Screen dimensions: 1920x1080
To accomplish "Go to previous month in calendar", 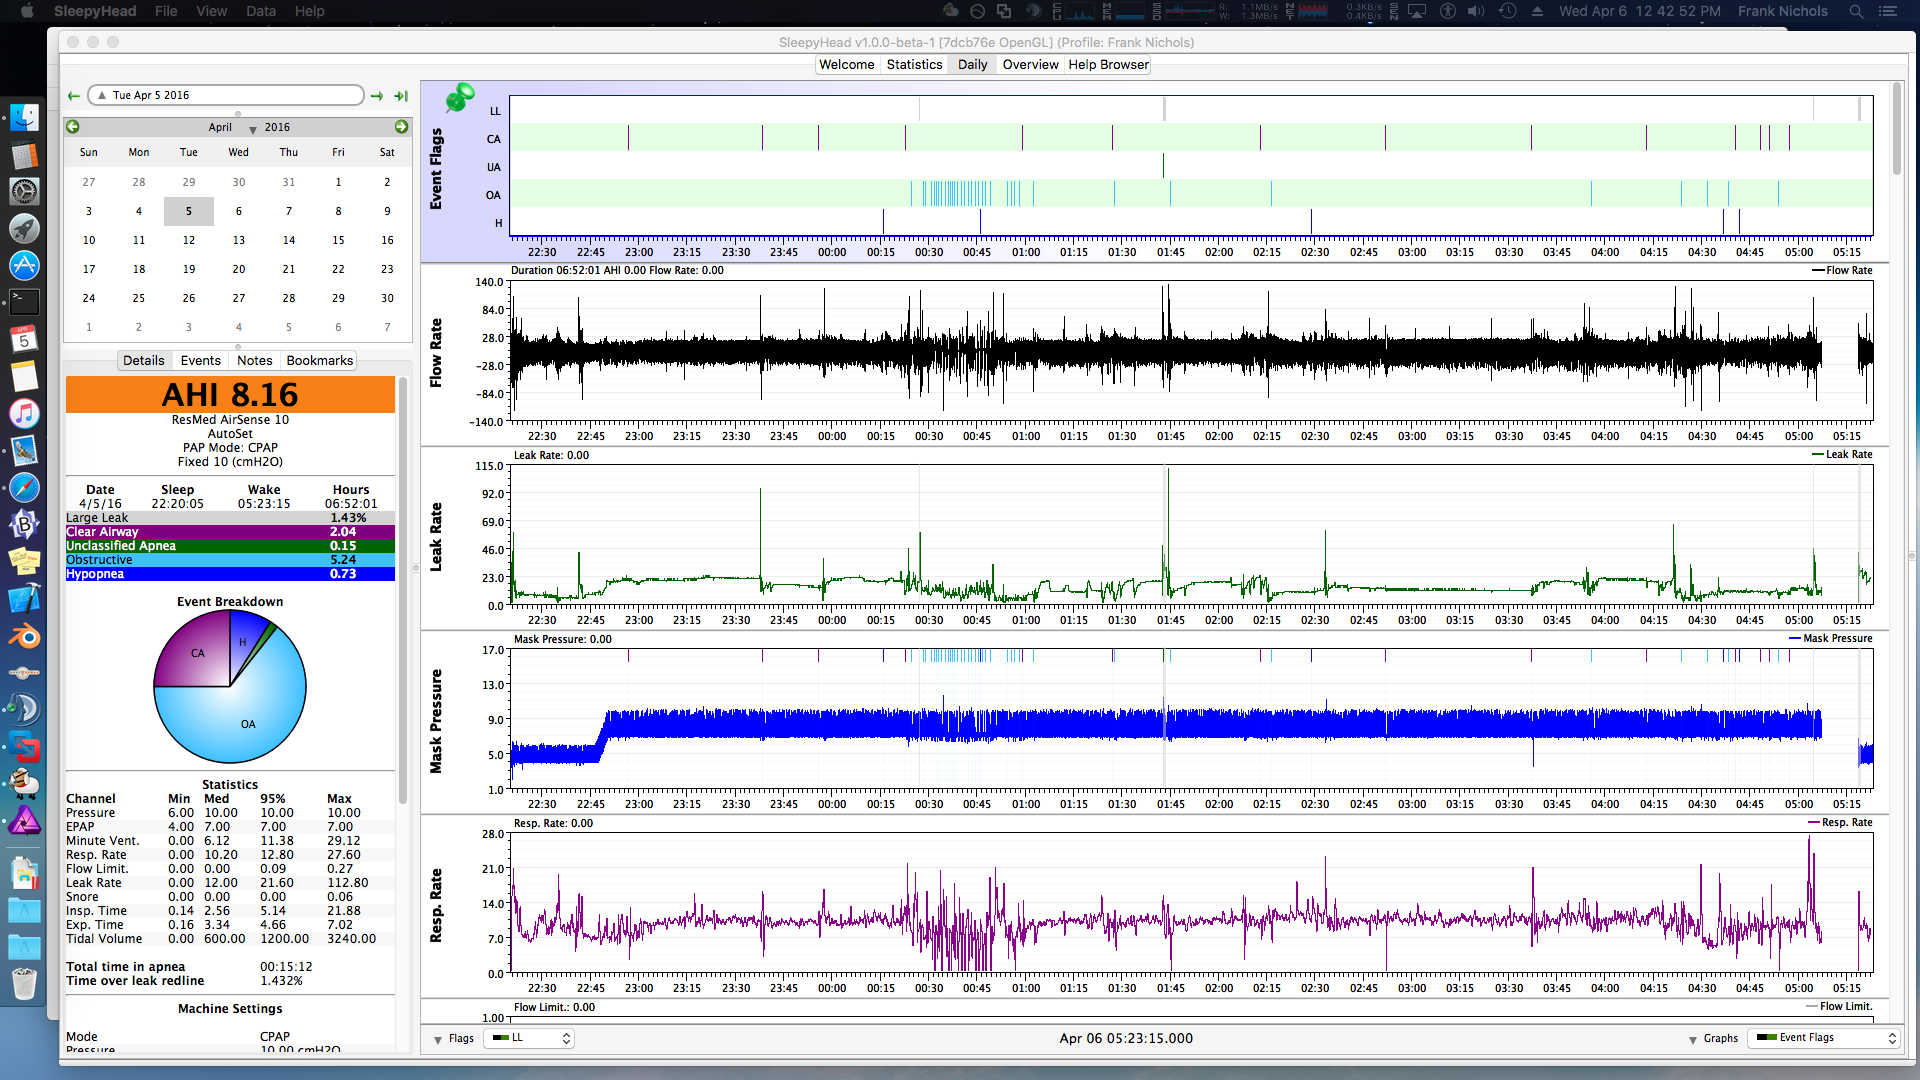I will tap(73, 127).
